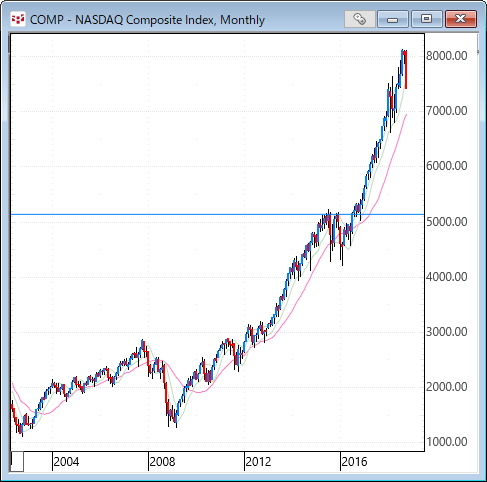Maximize the COMP chart window
This screenshot has width=487, height=482.
coord(426,19)
